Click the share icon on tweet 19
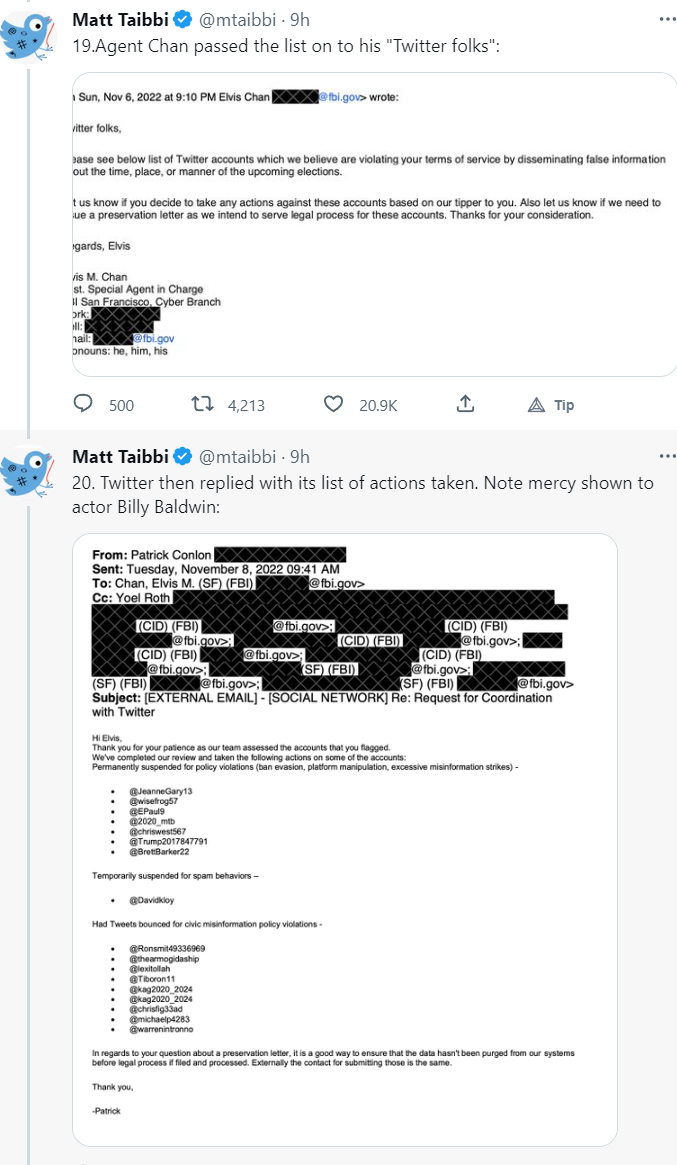Image resolution: width=677 pixels, height=1165 pixels. 465,404
